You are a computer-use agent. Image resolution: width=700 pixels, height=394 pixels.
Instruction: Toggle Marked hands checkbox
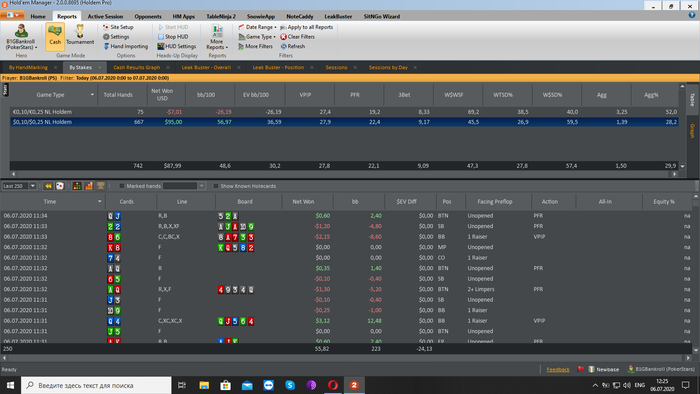pos(121,186)
